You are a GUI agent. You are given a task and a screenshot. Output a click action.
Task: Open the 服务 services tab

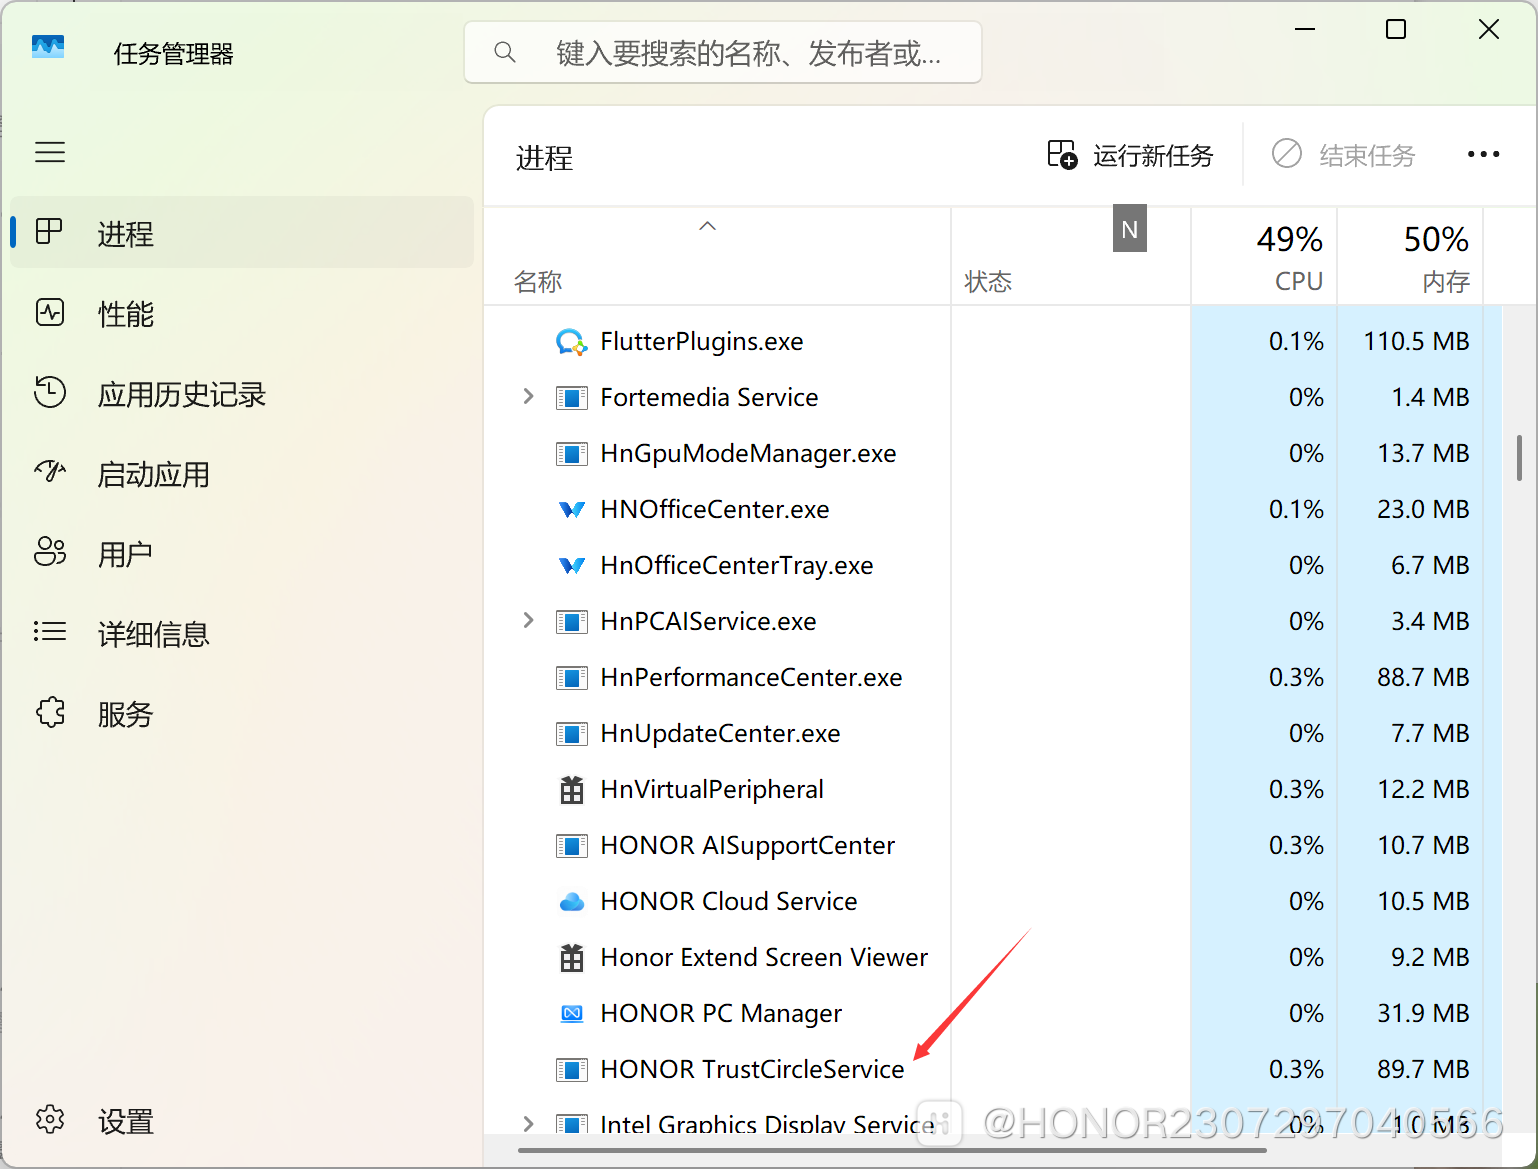pyautogui.click(x=242, y=713)
